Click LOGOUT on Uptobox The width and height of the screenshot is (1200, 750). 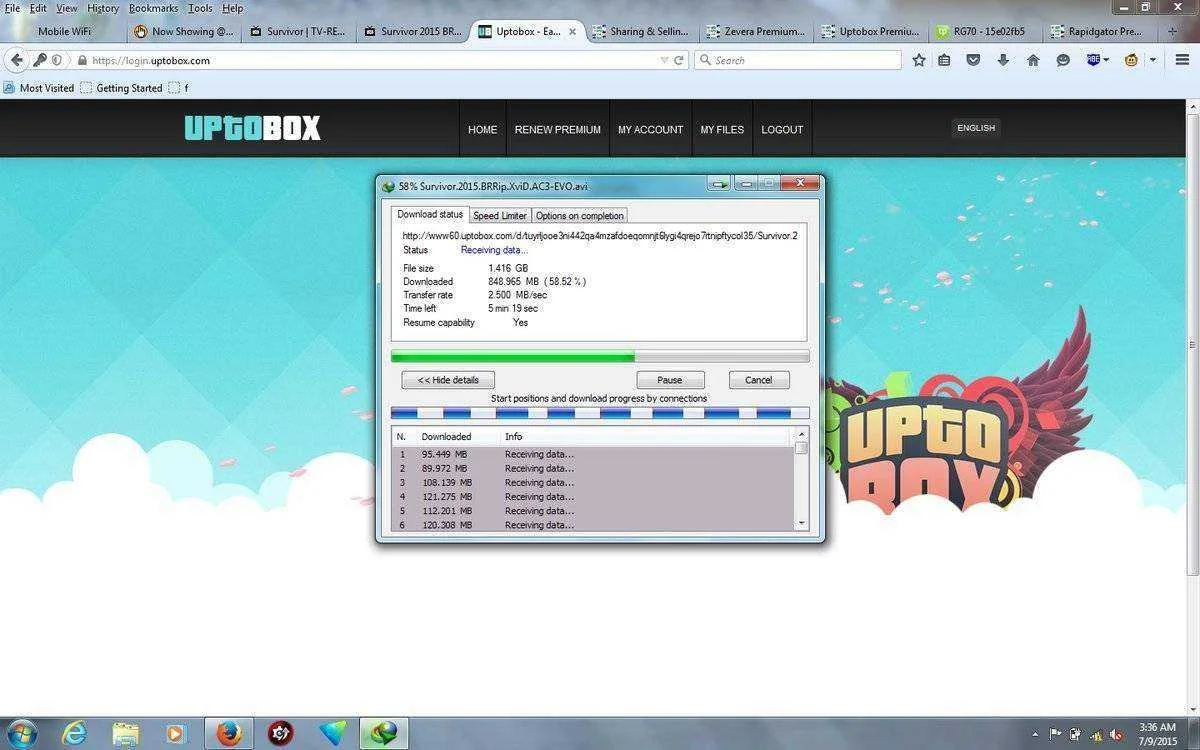coord(782,129)
